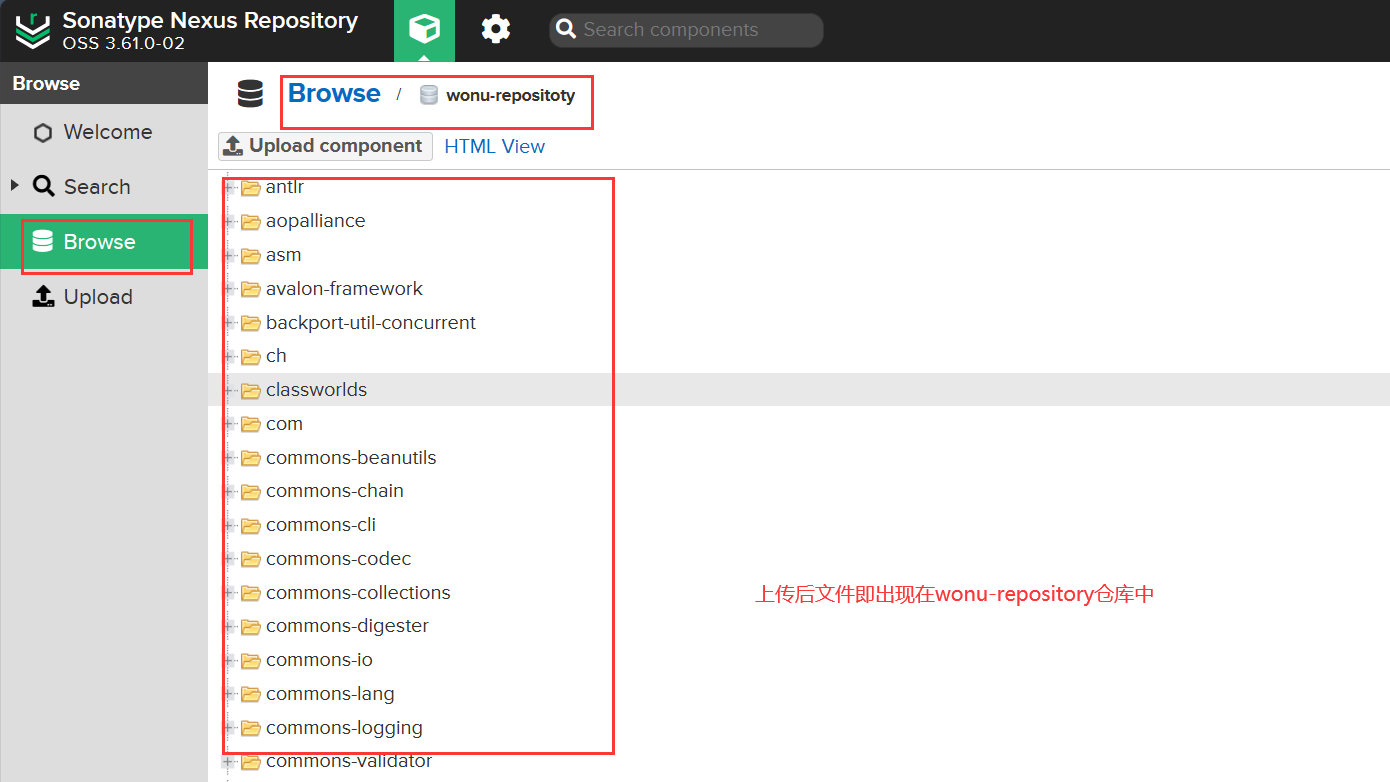Select the commons-validator folder label

coord(349,762)
